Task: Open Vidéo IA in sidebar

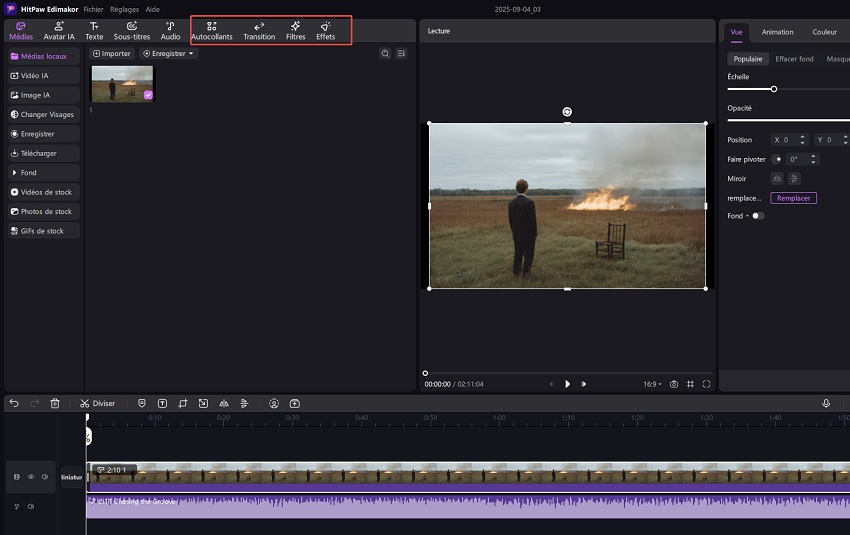Action: click(x=44, y=75)
